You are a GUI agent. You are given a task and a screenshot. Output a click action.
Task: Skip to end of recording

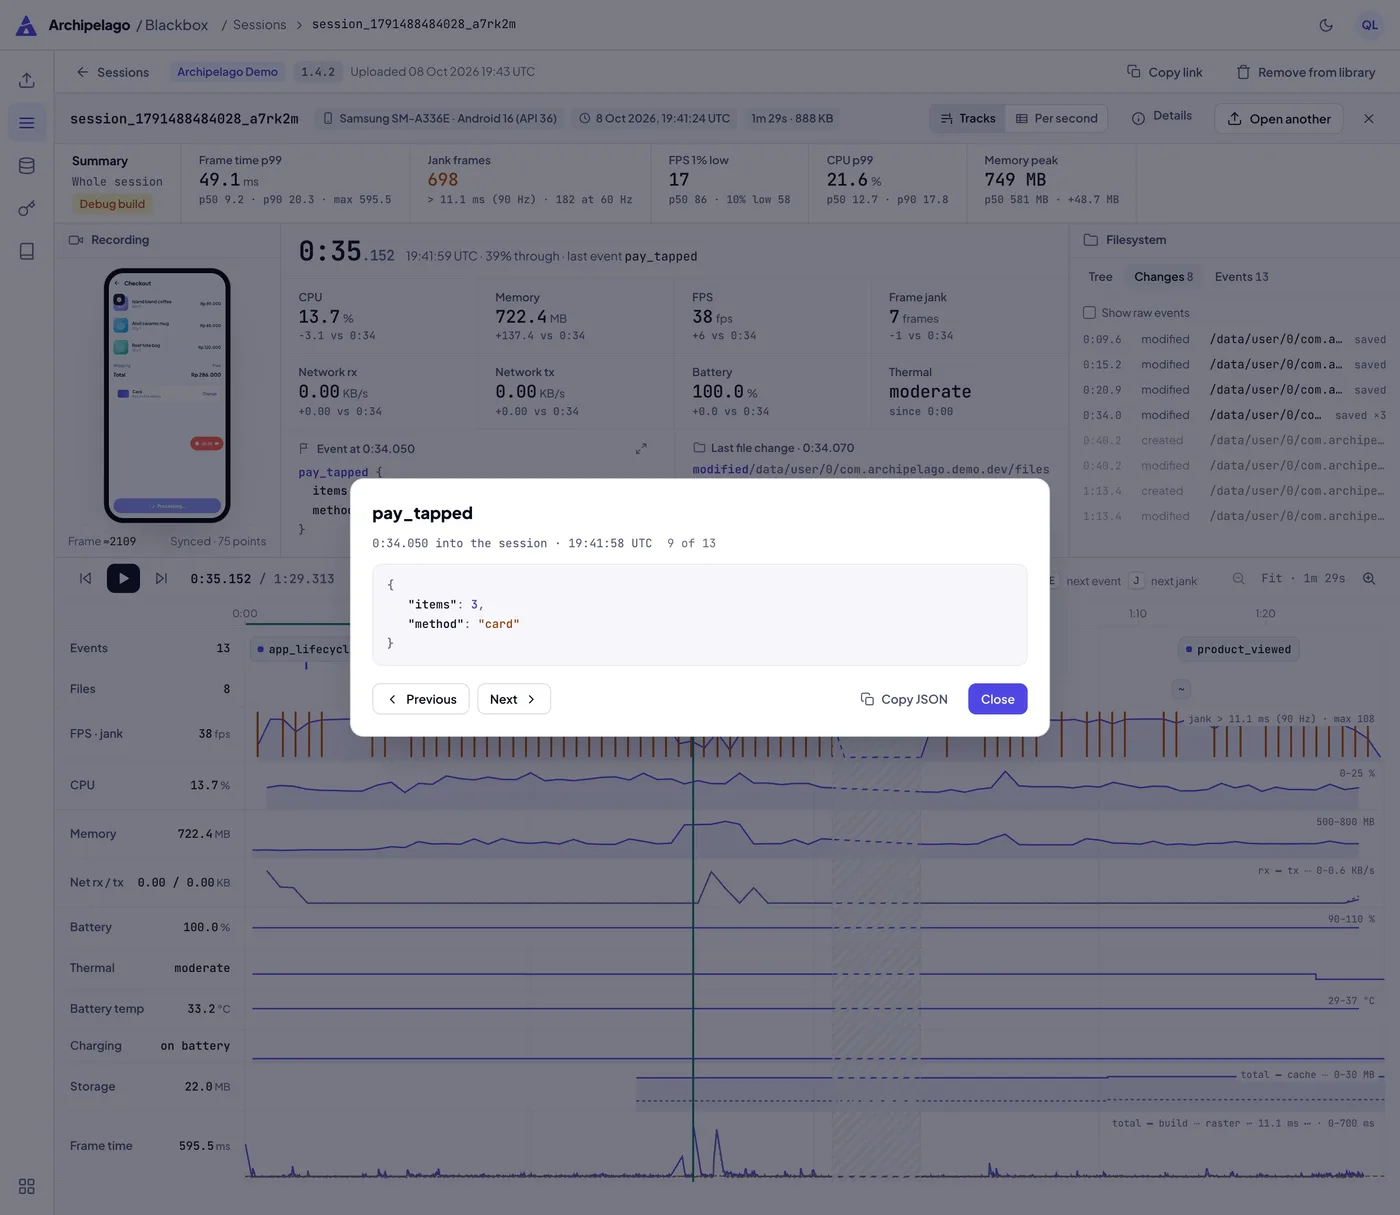point(161,578)
